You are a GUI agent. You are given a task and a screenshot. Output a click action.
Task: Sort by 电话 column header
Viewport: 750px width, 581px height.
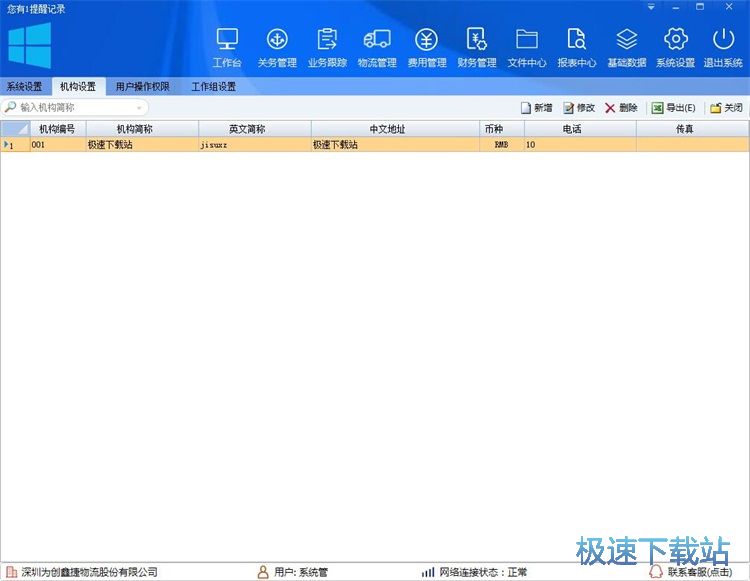click(x=580, y=129)
